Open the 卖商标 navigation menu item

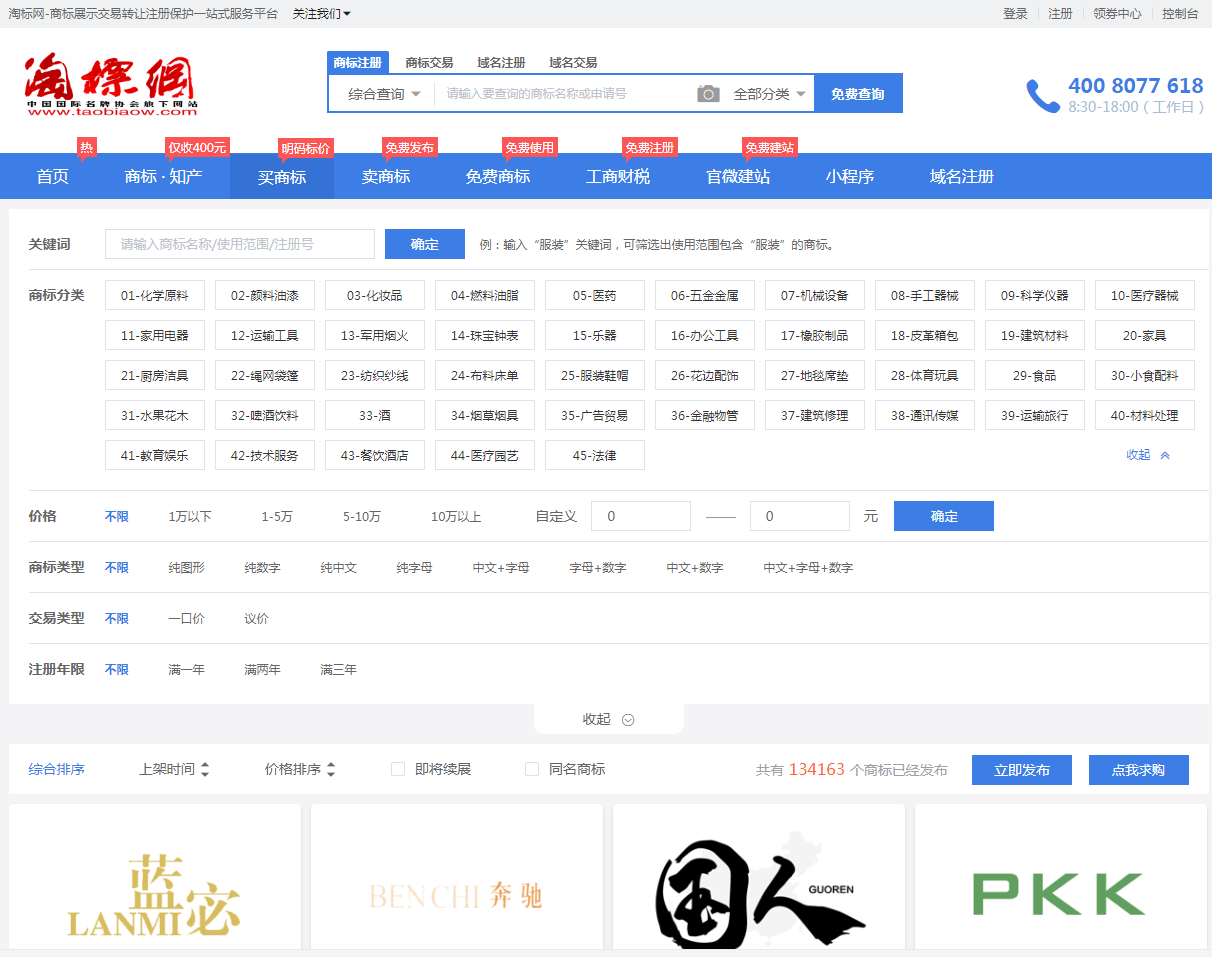[x=386, y=177]
